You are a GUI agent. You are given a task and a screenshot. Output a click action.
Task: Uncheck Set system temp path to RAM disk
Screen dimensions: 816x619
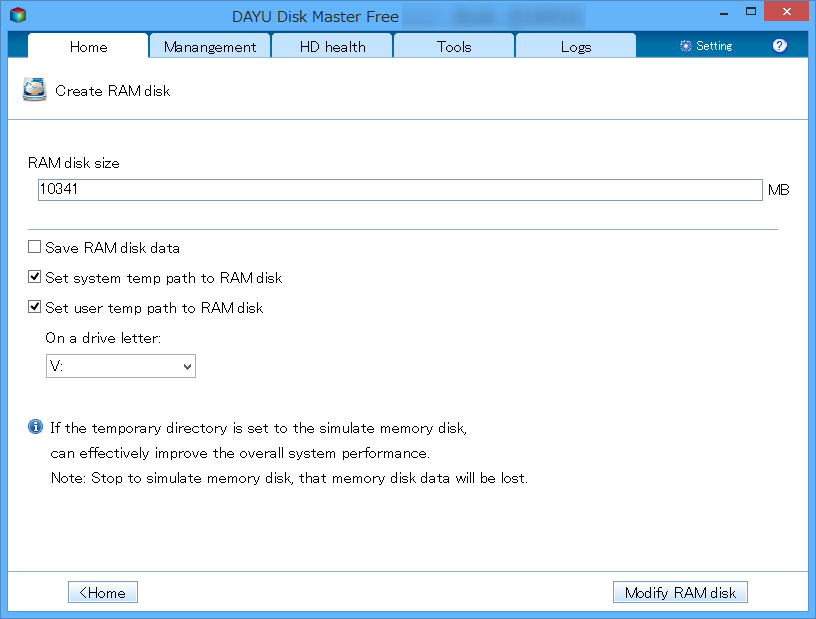click(34, 277)
